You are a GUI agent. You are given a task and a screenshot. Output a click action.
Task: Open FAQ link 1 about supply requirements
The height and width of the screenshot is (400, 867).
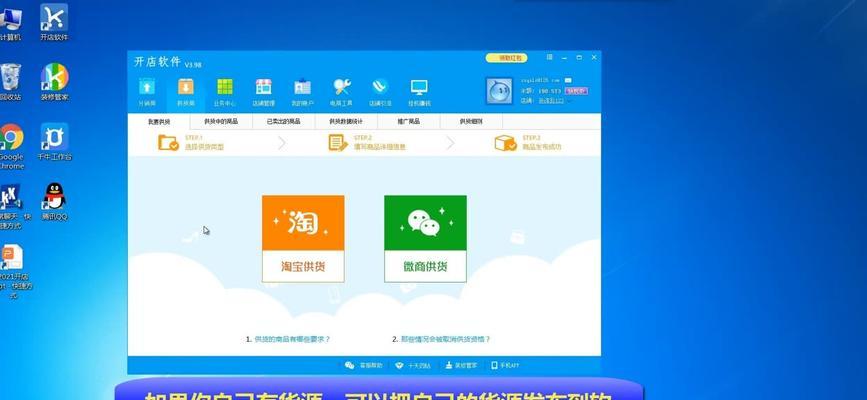293,339
